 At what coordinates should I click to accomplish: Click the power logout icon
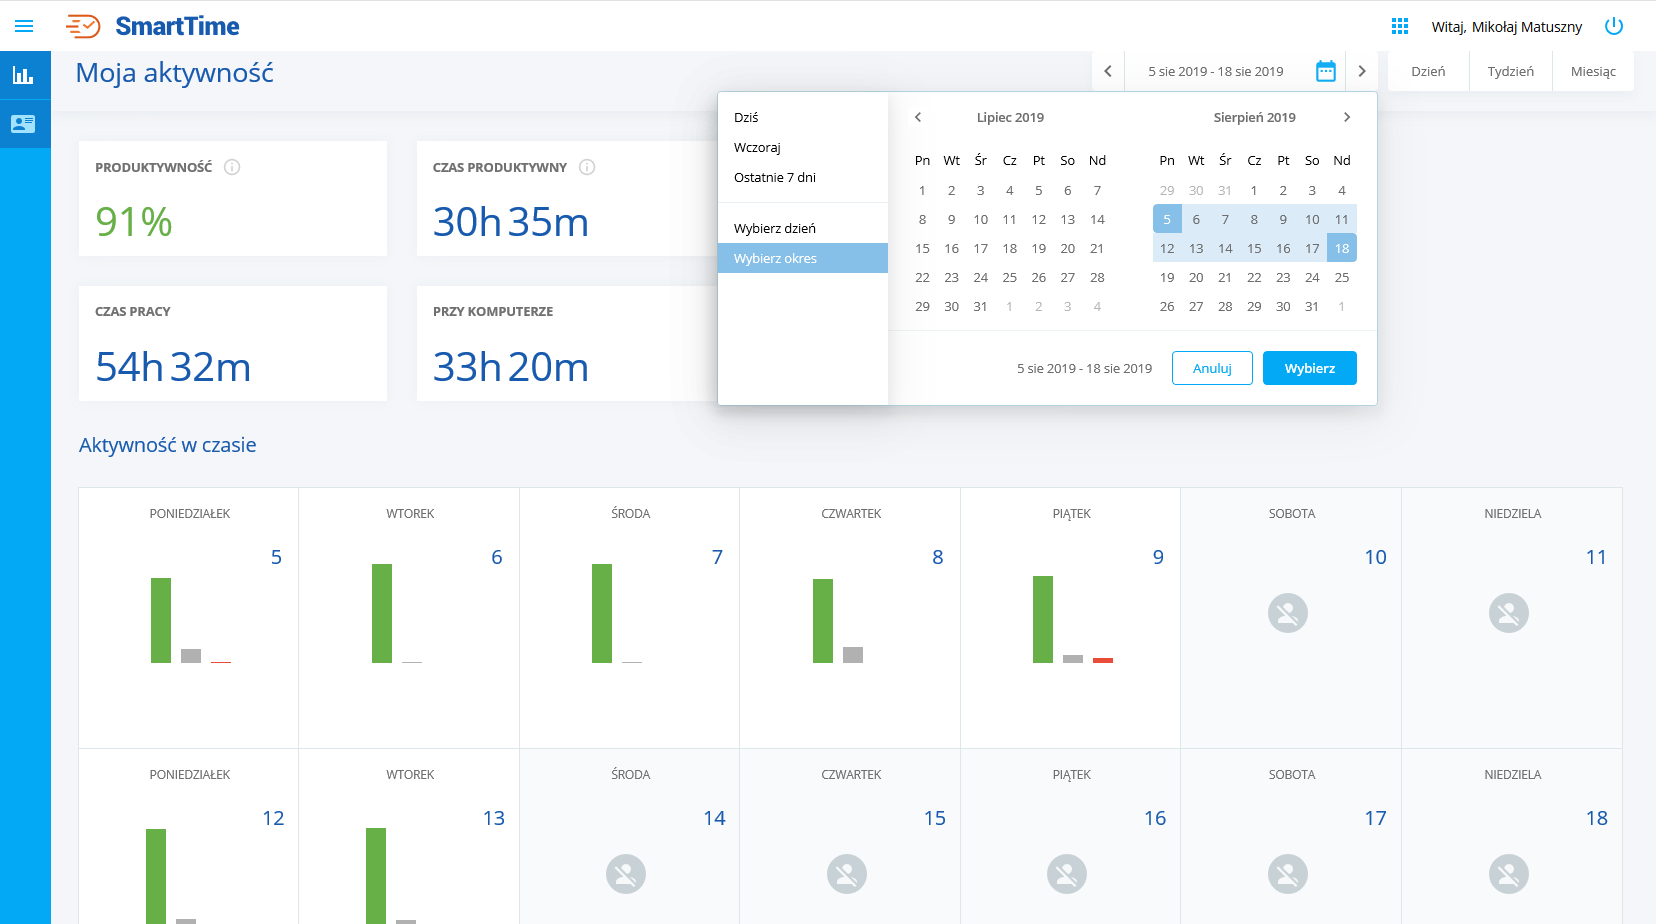(1613, 26)
